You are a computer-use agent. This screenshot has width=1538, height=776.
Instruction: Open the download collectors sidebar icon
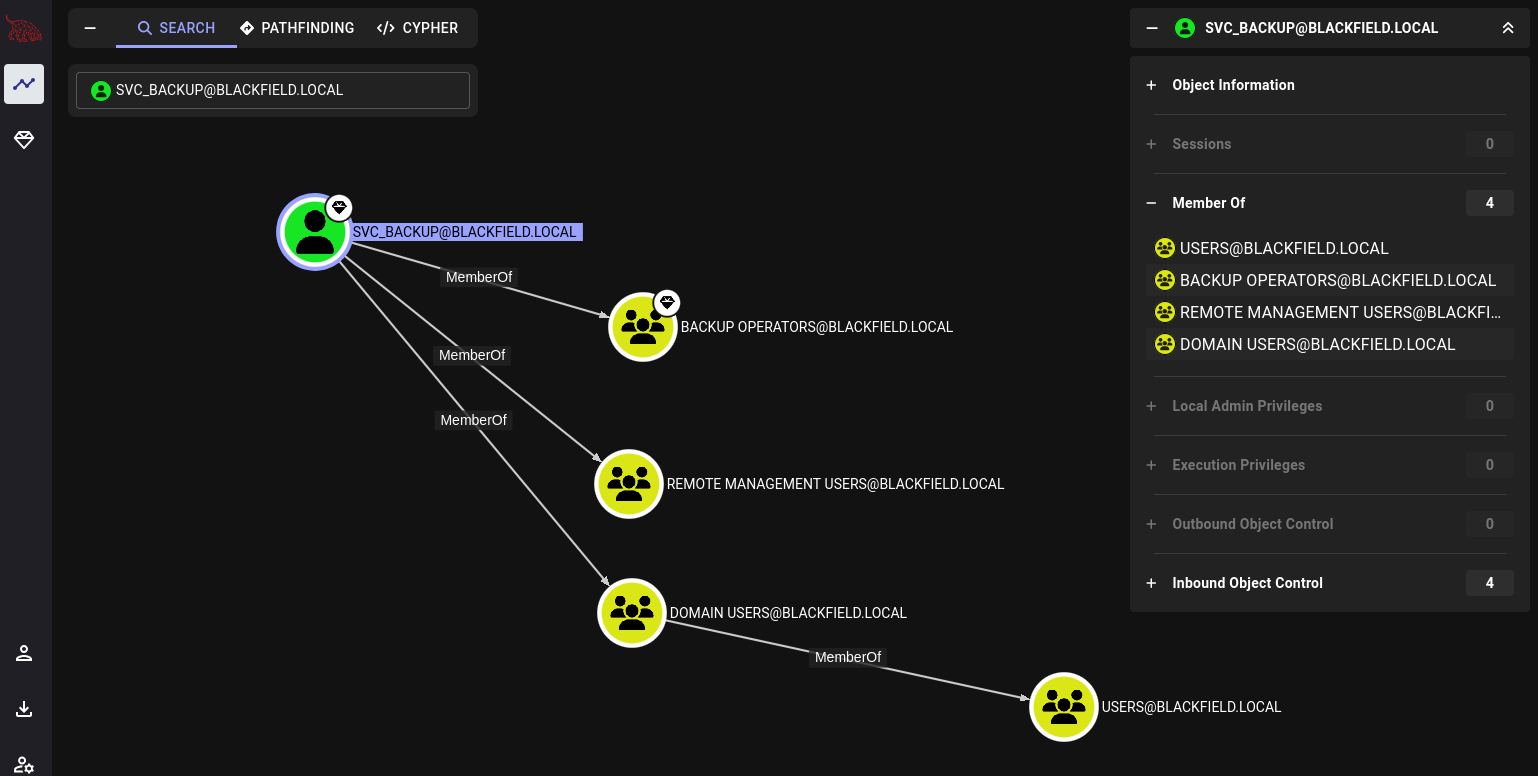(24, 710)
